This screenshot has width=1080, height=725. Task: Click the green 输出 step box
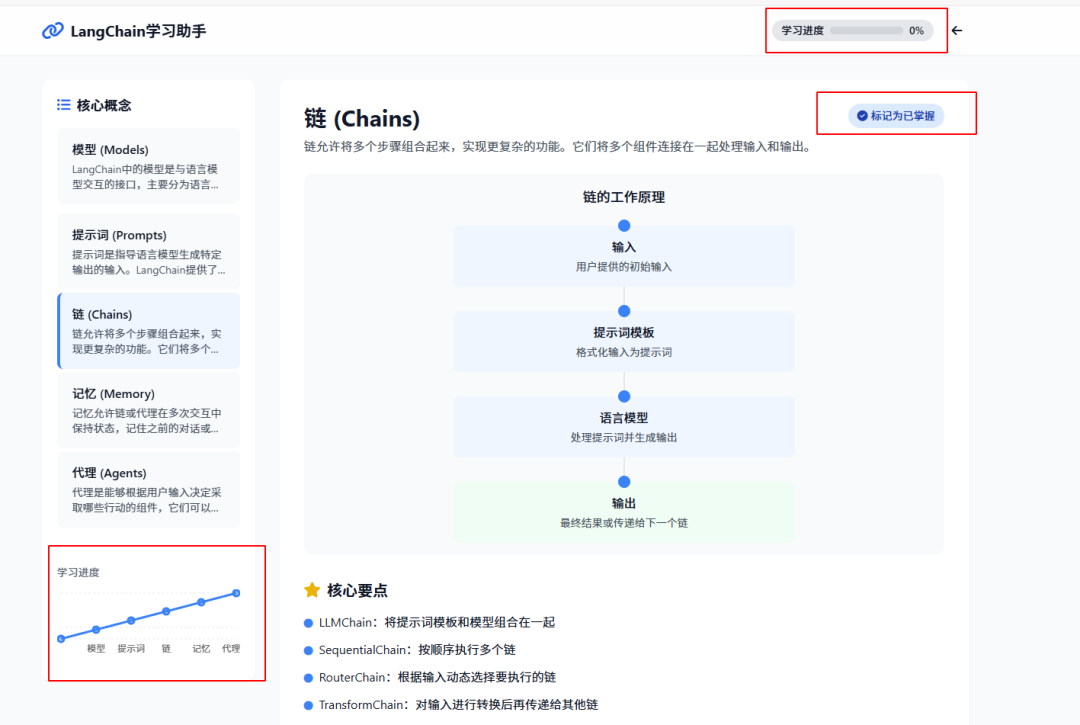pos(624,512)
